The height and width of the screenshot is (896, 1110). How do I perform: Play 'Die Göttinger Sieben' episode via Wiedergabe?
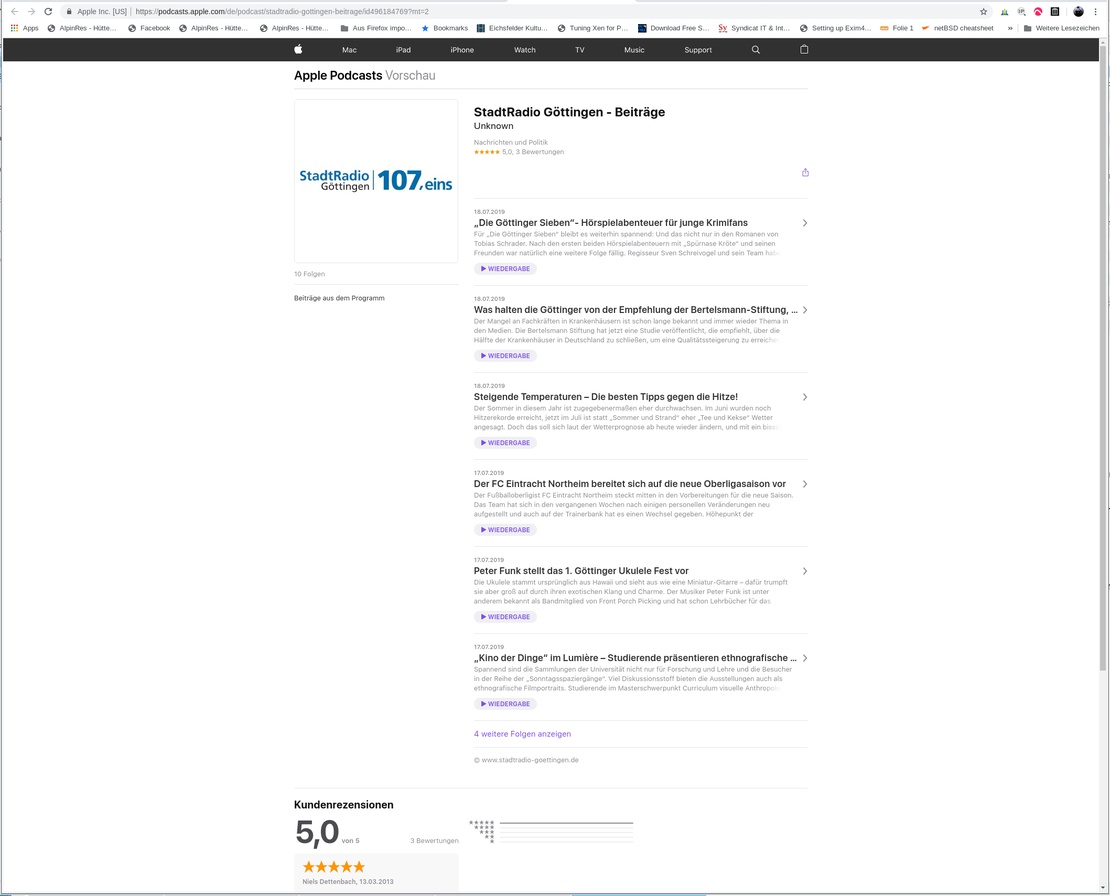point(505,269)
